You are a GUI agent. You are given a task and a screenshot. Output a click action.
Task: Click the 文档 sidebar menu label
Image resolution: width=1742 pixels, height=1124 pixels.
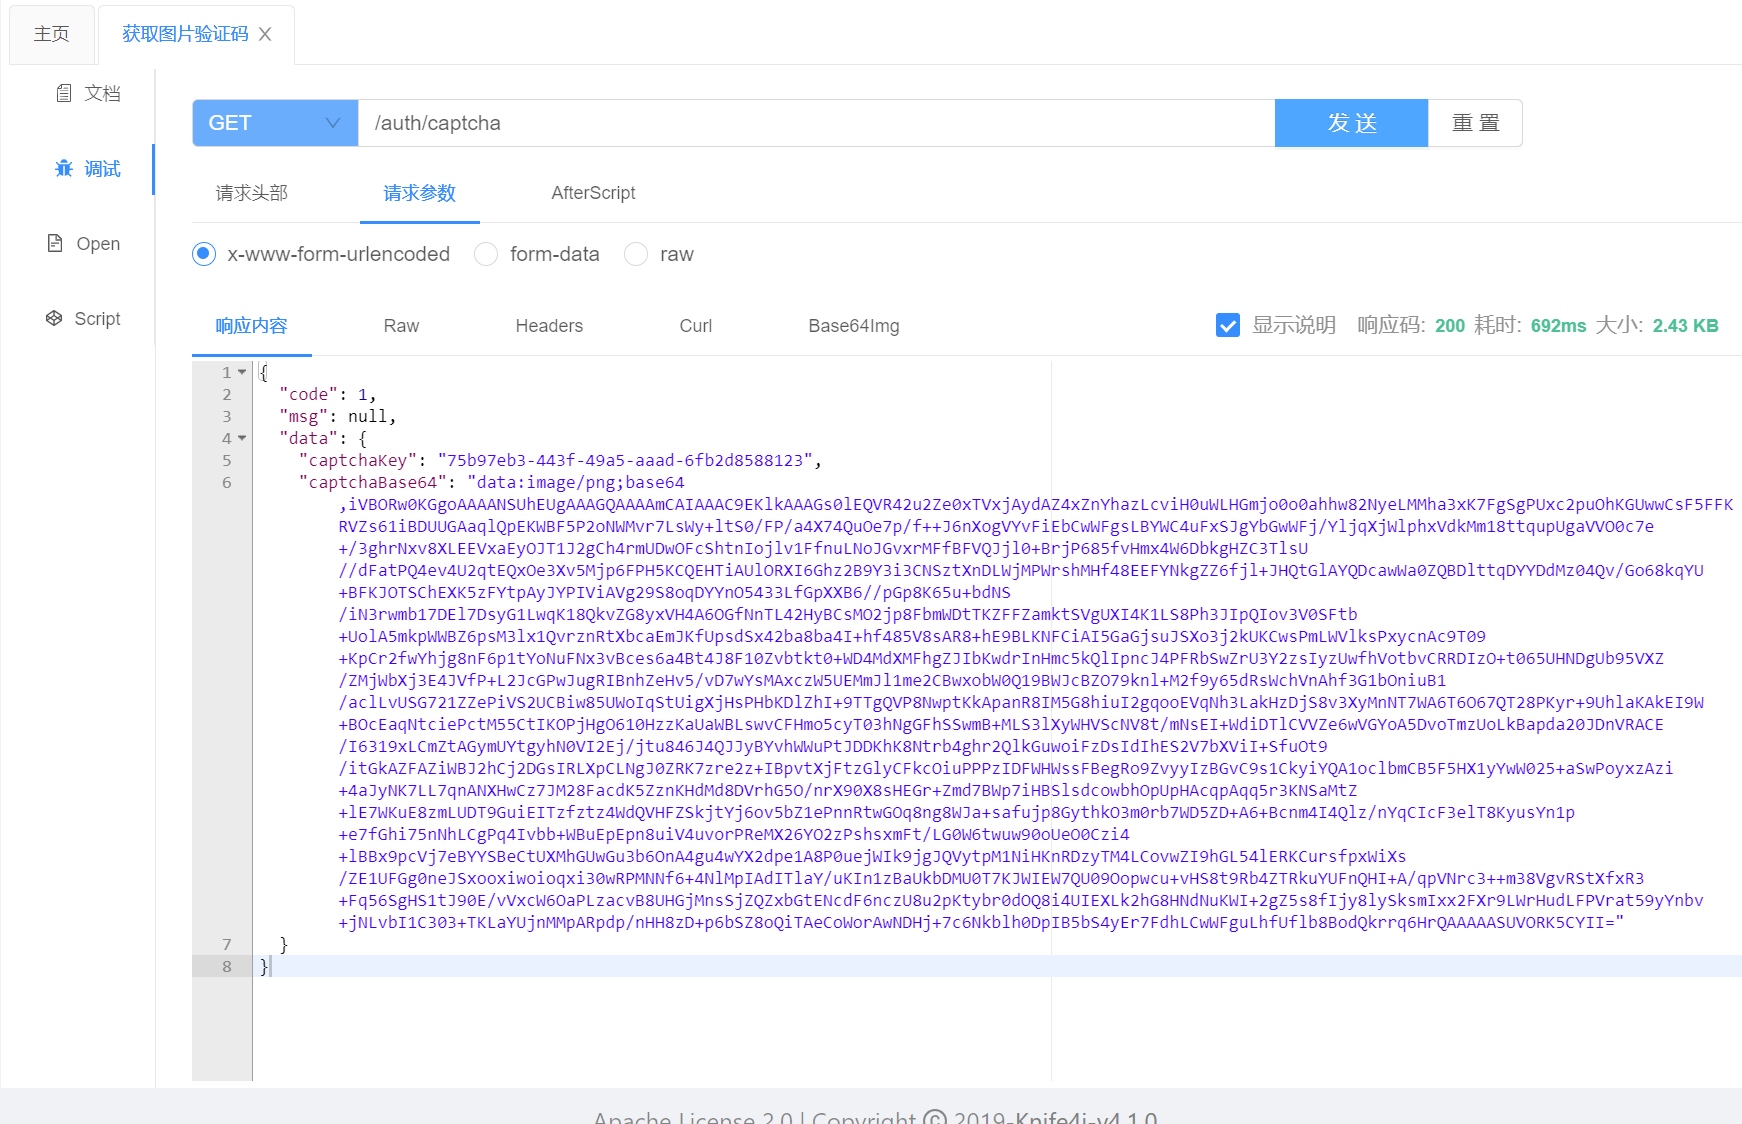click(102, 93)
